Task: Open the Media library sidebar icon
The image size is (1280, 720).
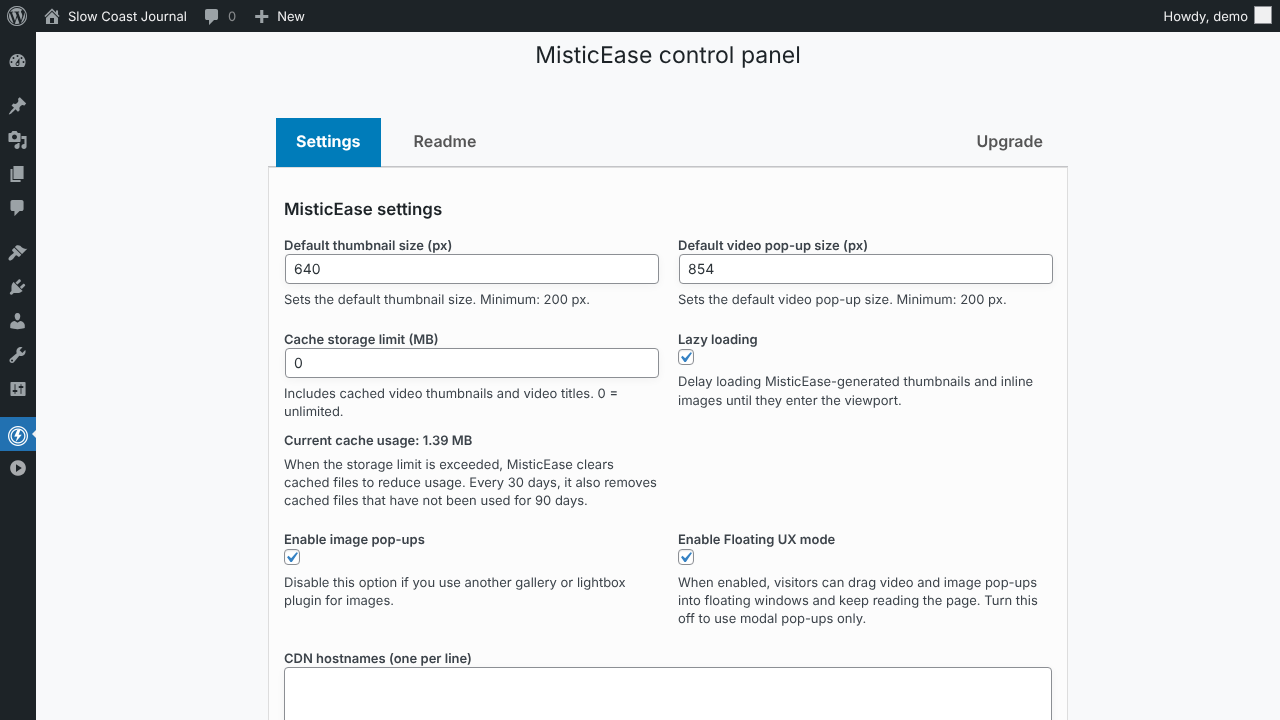Action: point(17,140)
